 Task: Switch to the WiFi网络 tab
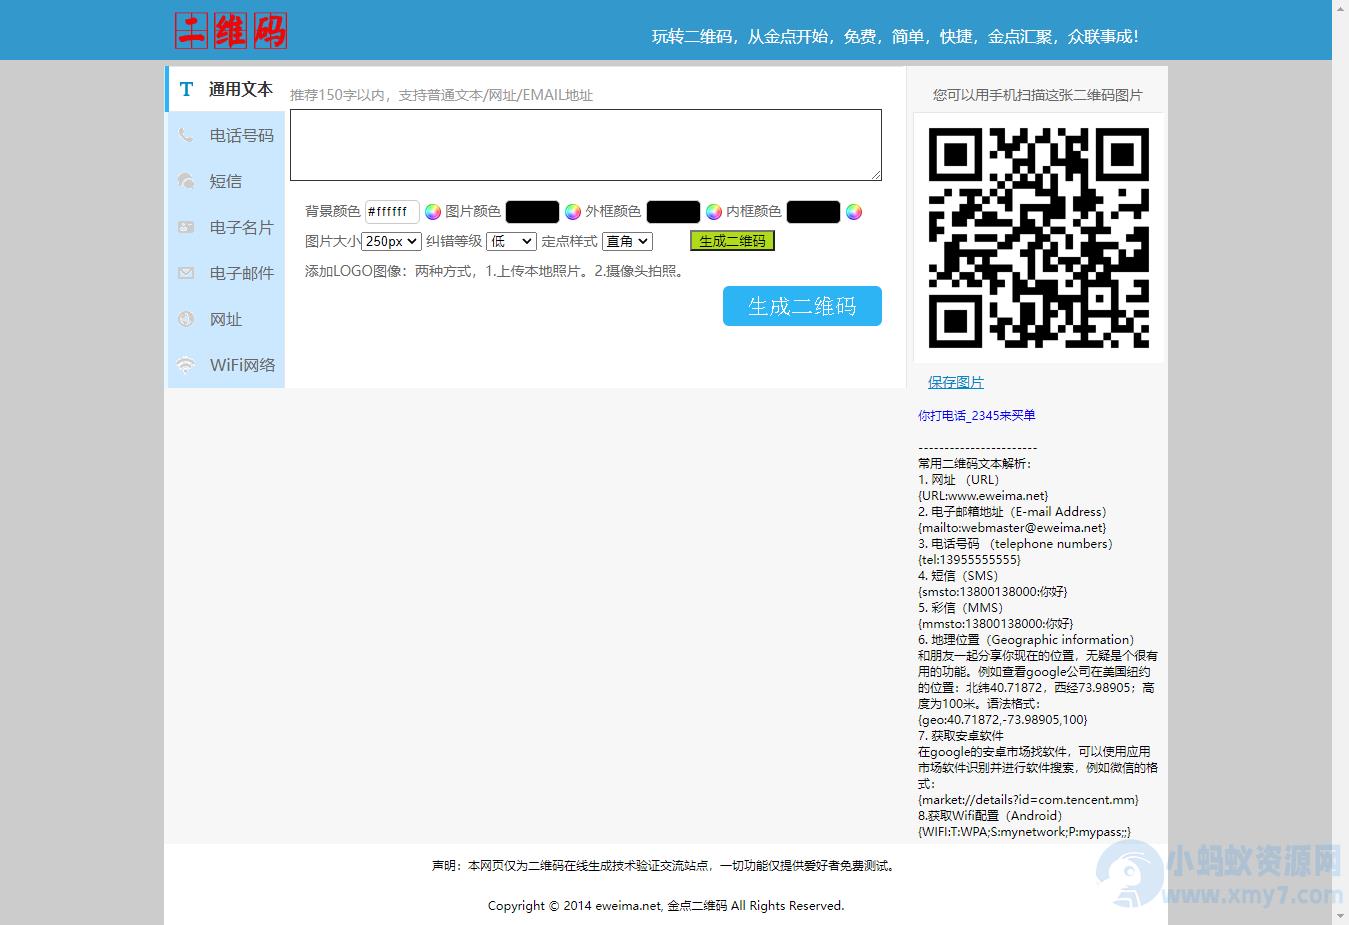click(x=226, y=365)
